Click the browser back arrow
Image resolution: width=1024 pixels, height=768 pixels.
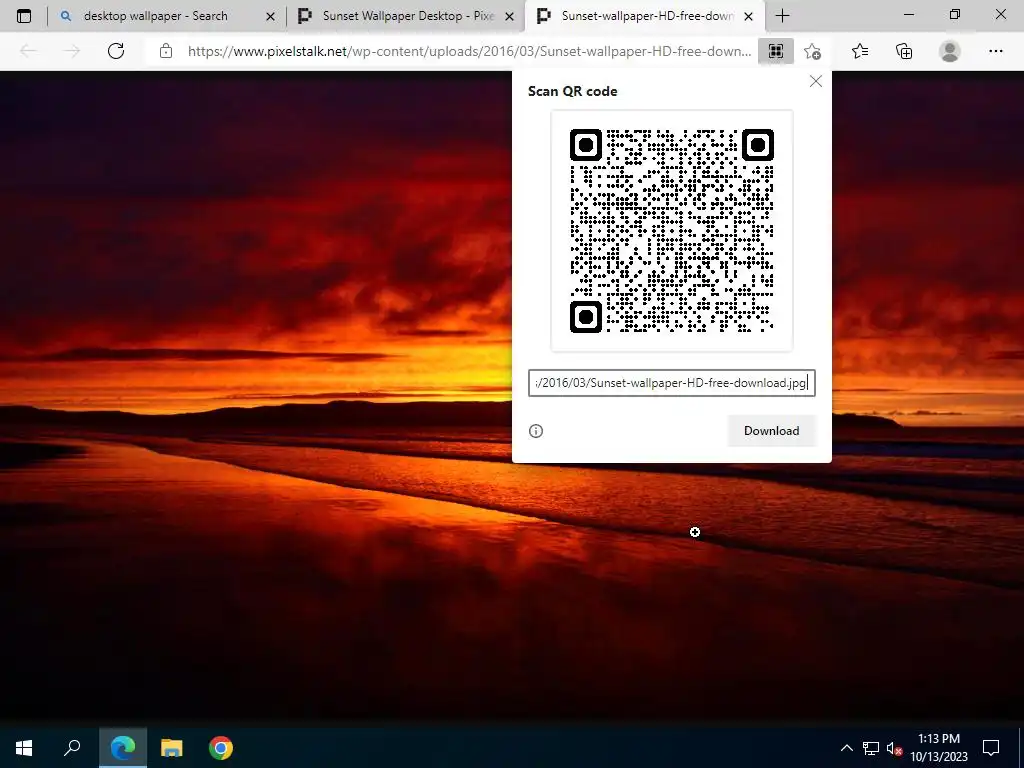[x=28, y=51]
